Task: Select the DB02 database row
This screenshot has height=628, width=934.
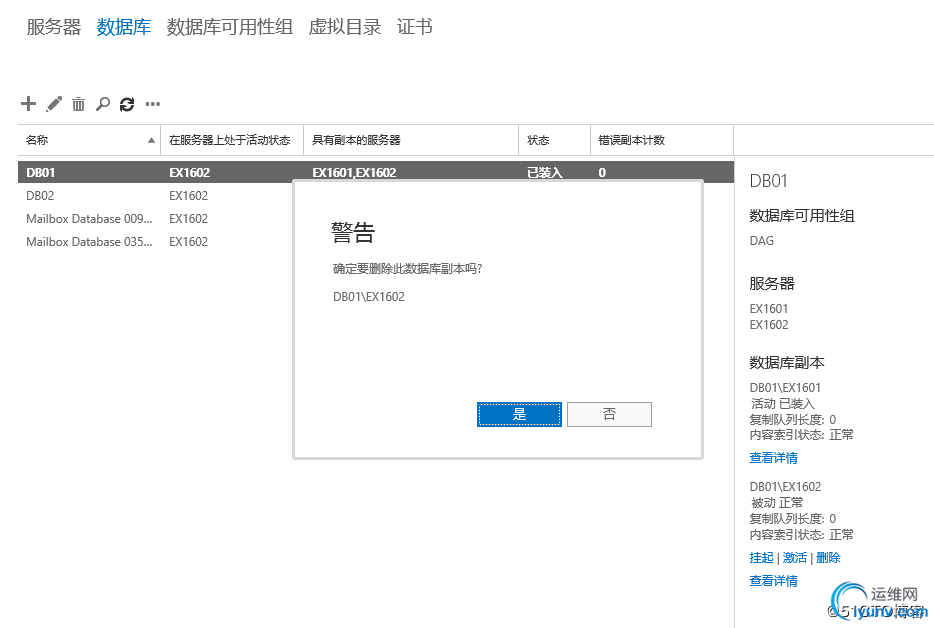Action: pyautogui.click(x=155, y=195)
